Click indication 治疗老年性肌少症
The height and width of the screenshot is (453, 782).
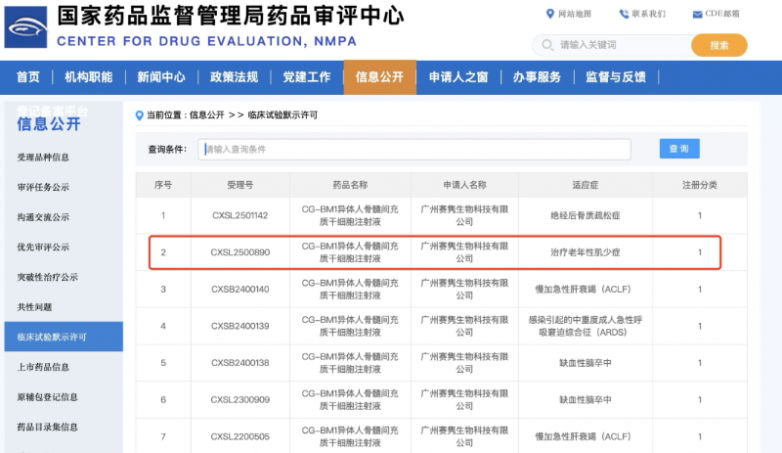585,252
